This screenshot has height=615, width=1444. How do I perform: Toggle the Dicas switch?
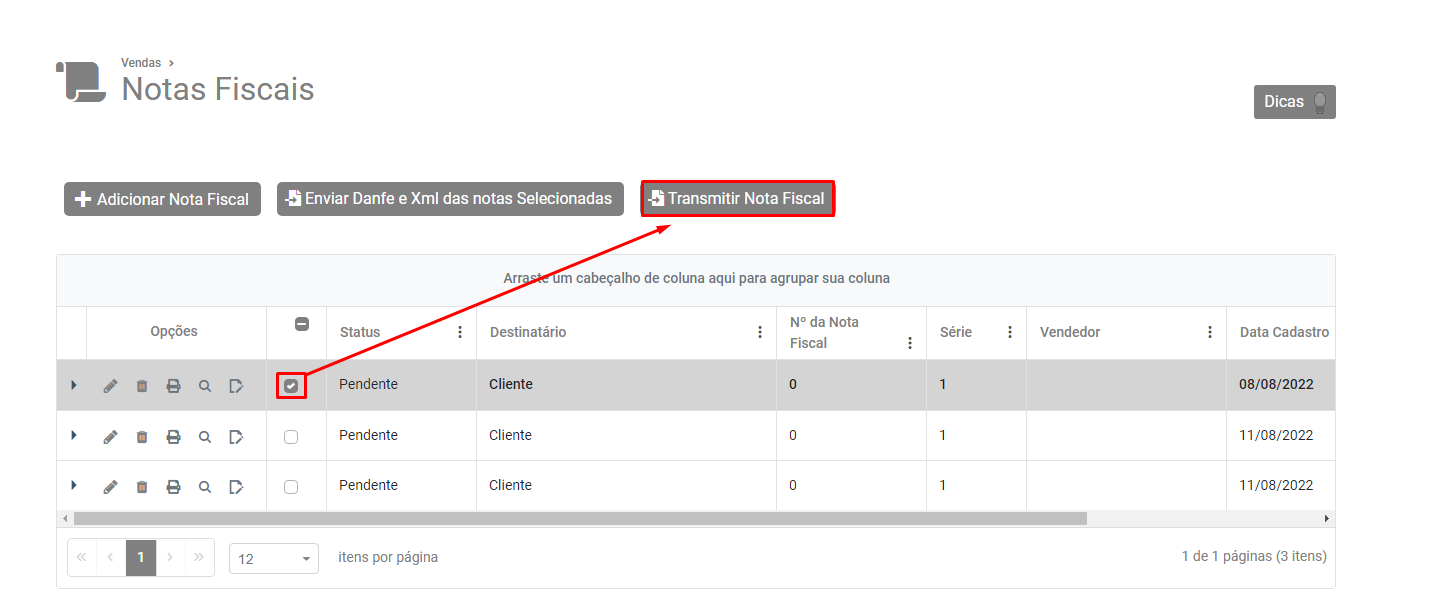[x=1320, y=102]
